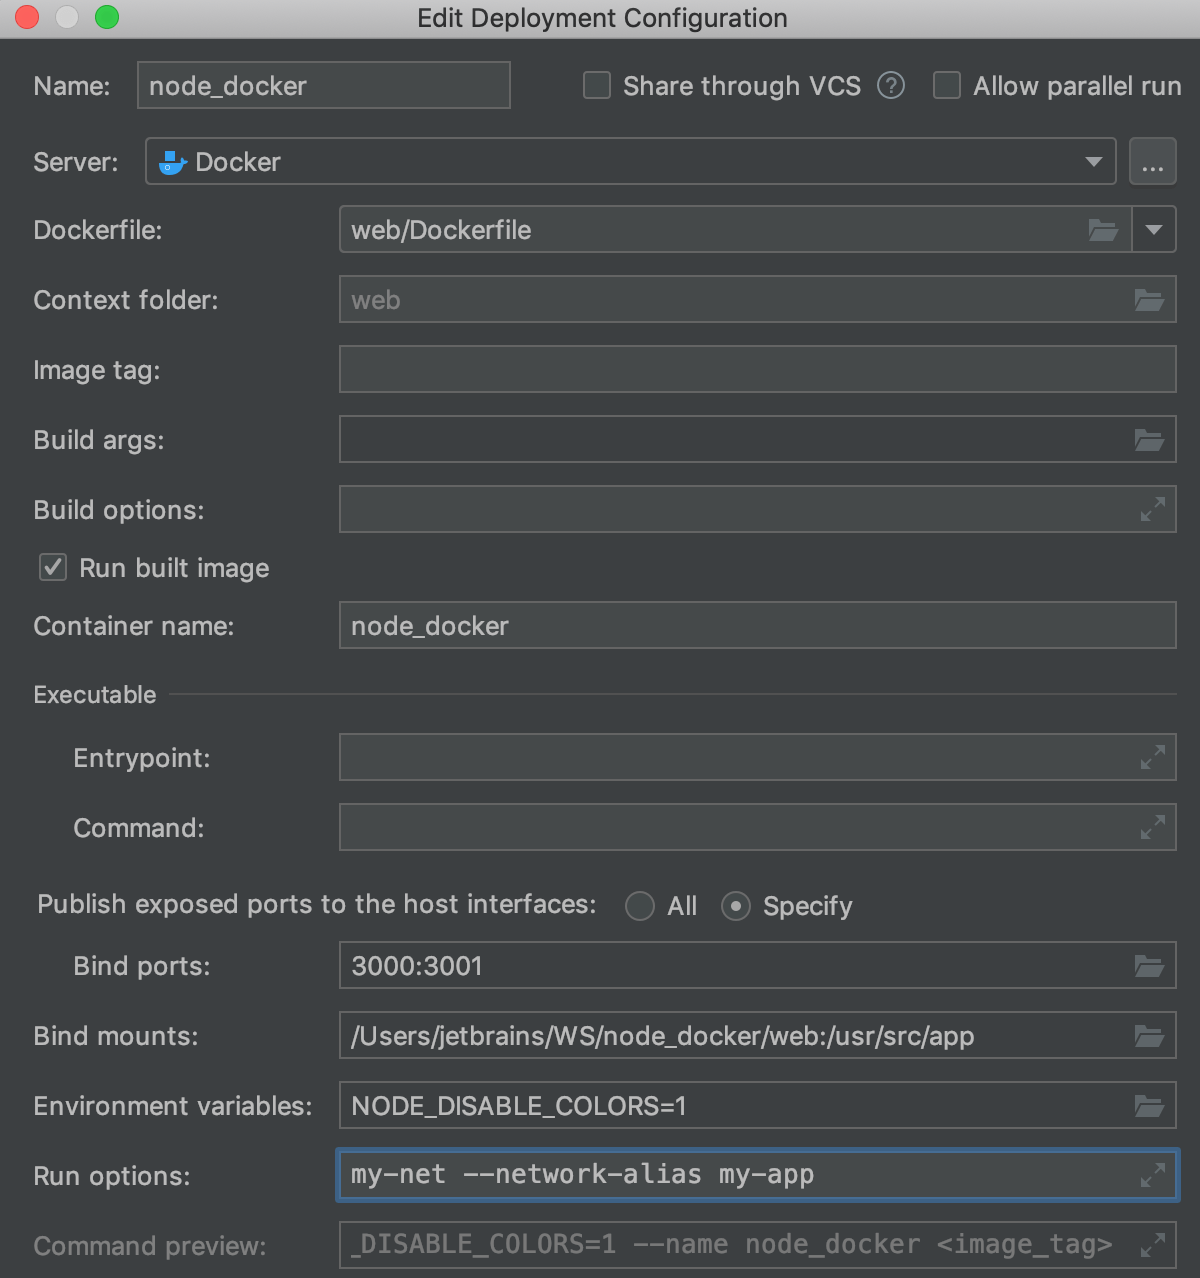Enable Allow parallel run checkbox

pyautogui.click(x=947, y=86)
